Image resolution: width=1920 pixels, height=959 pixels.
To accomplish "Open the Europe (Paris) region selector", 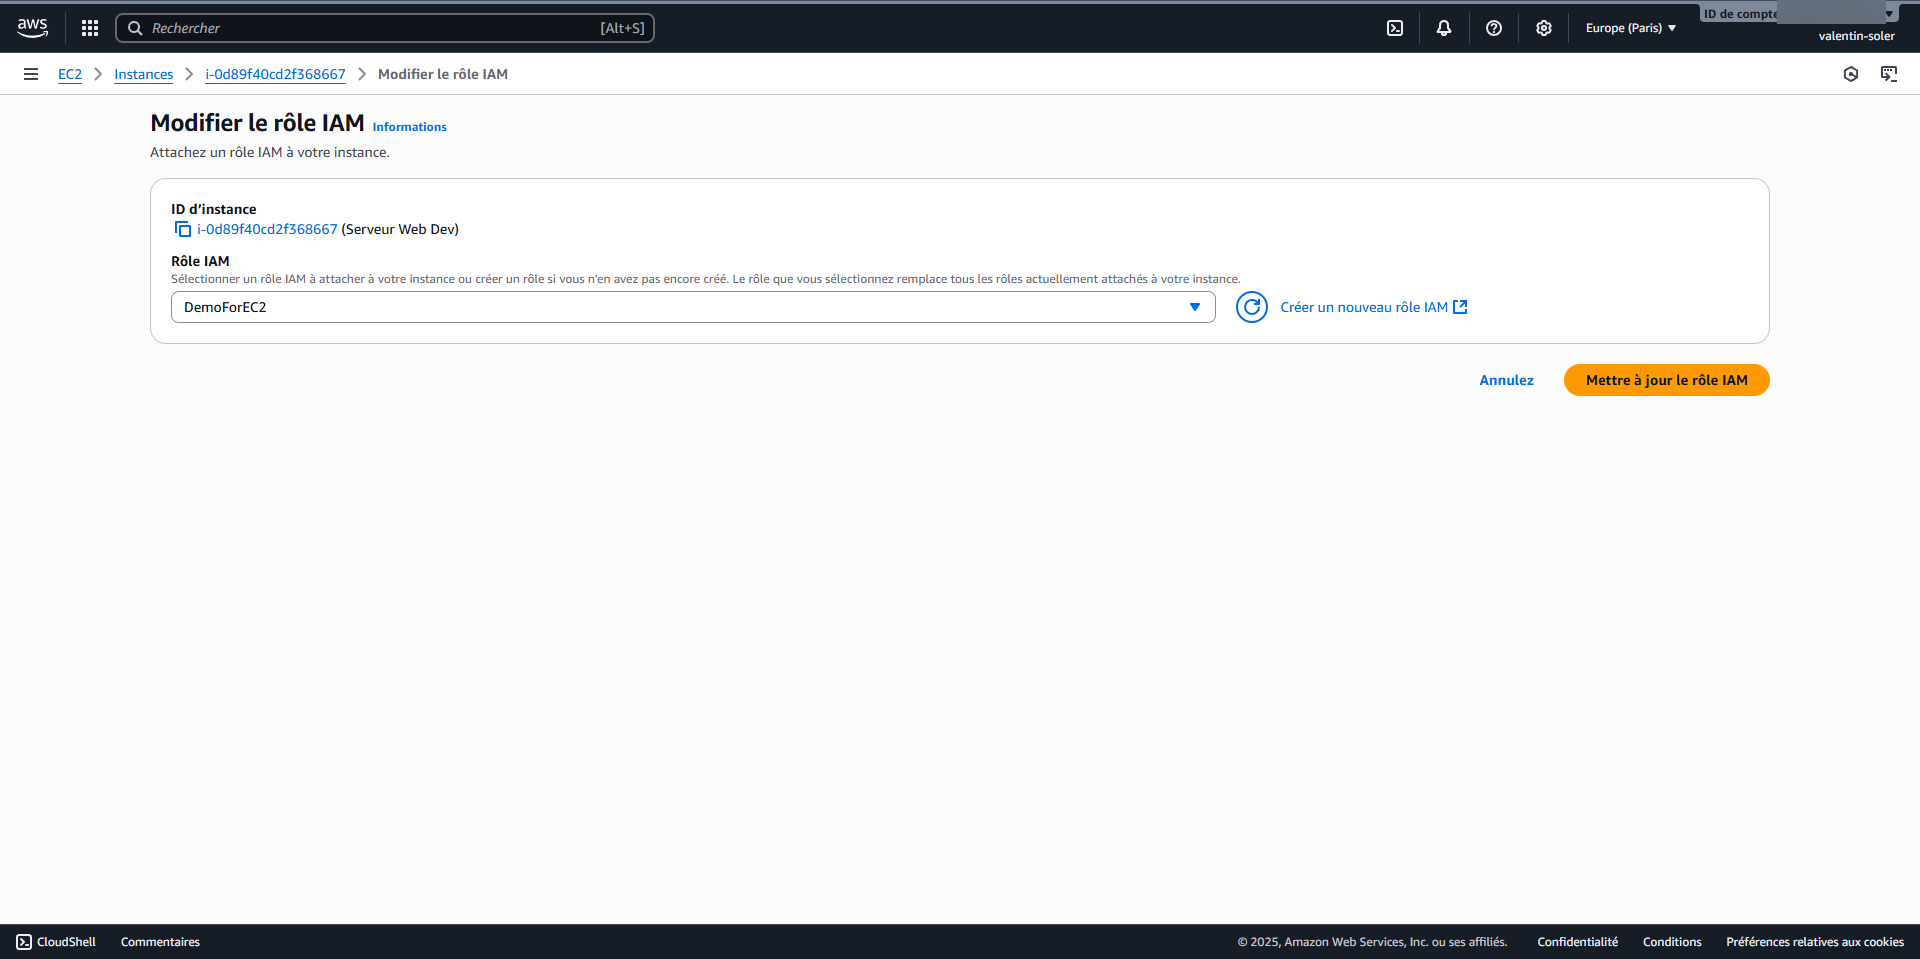I will point(1630,28).
